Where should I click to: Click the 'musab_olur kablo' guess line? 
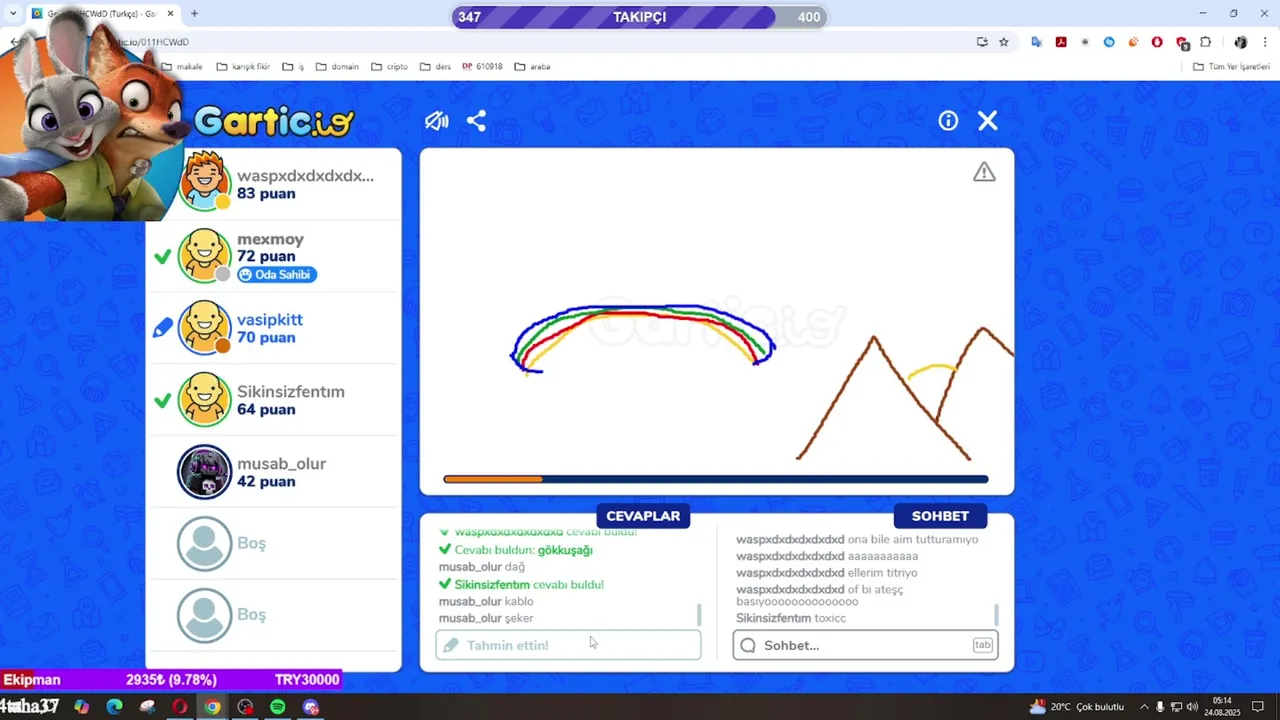pyautogui.click(x=486, y=601)
